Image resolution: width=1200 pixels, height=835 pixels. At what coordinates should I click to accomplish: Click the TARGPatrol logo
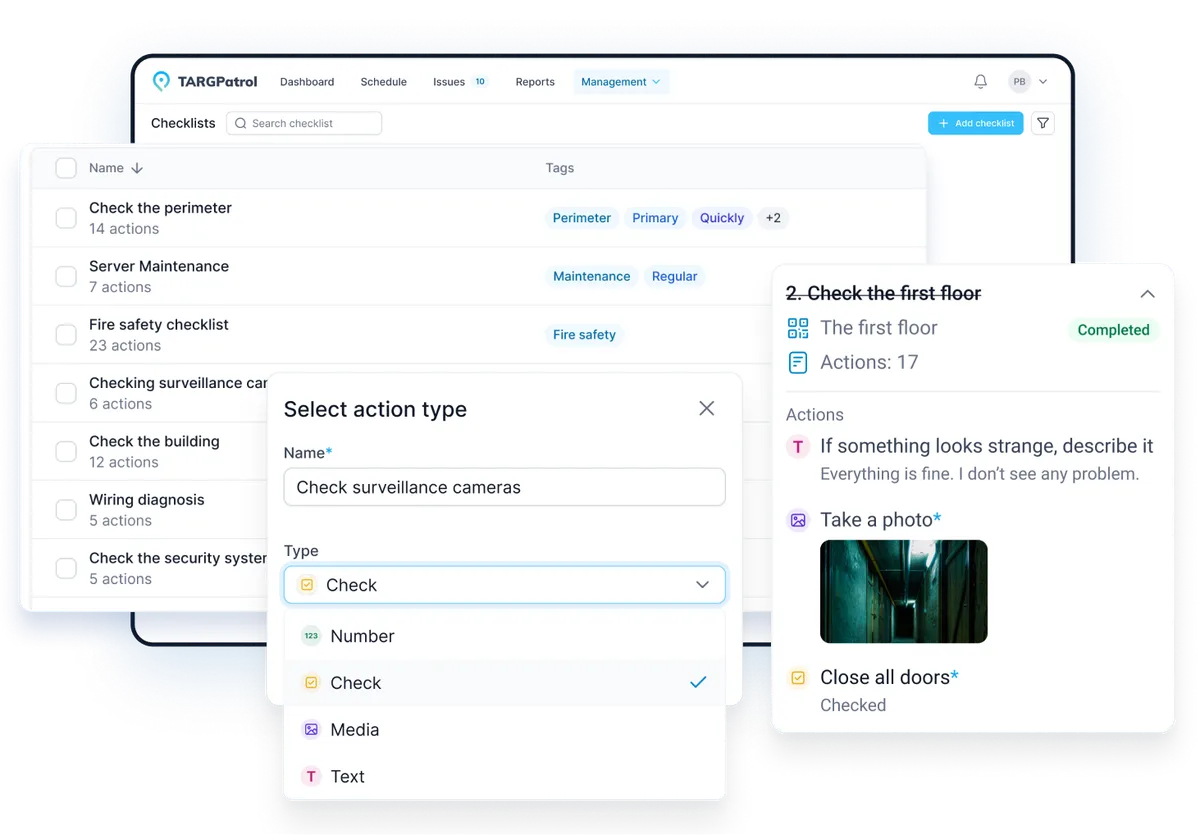(204, 82)
